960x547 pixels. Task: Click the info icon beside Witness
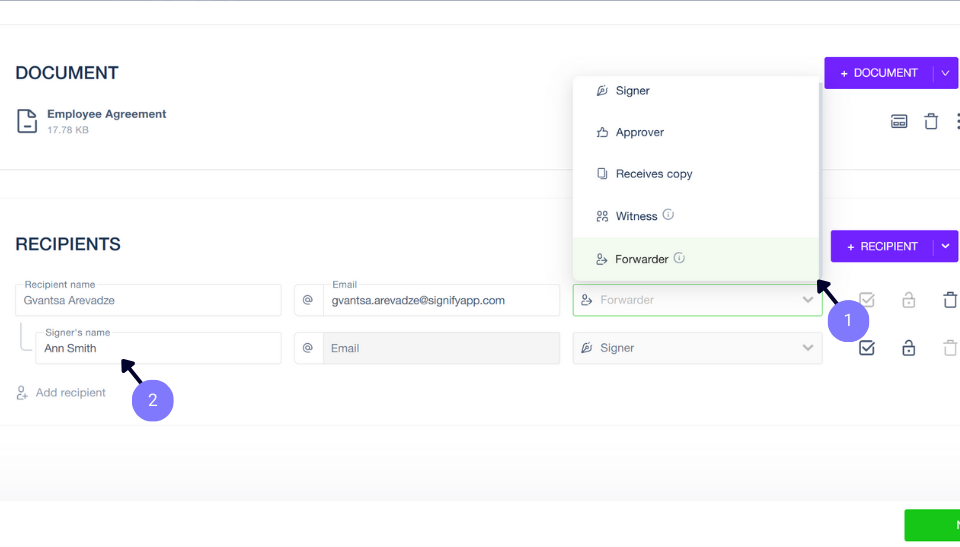pyautogui.click(x=668, y=215)
